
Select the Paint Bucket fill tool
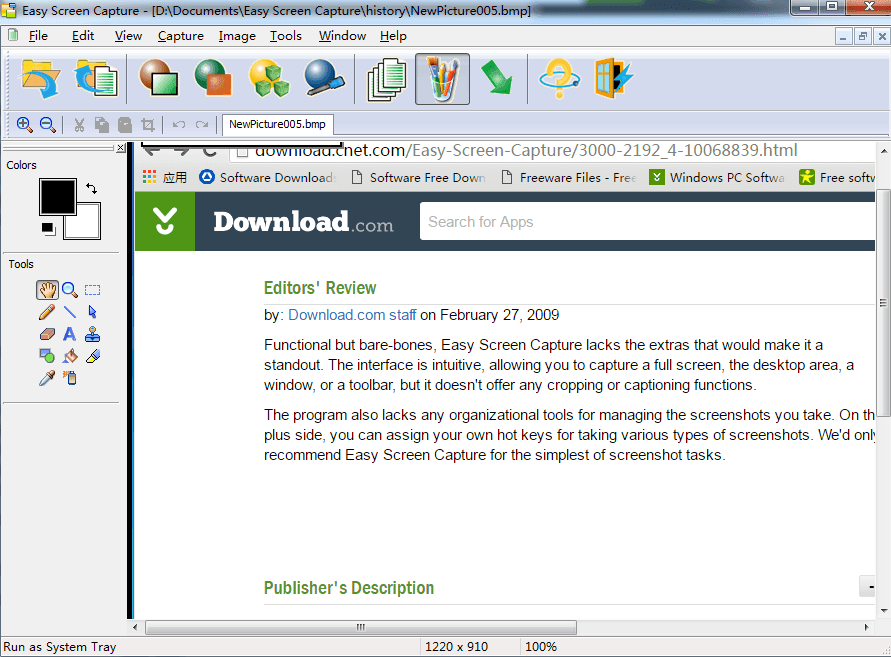click(70, 356)
